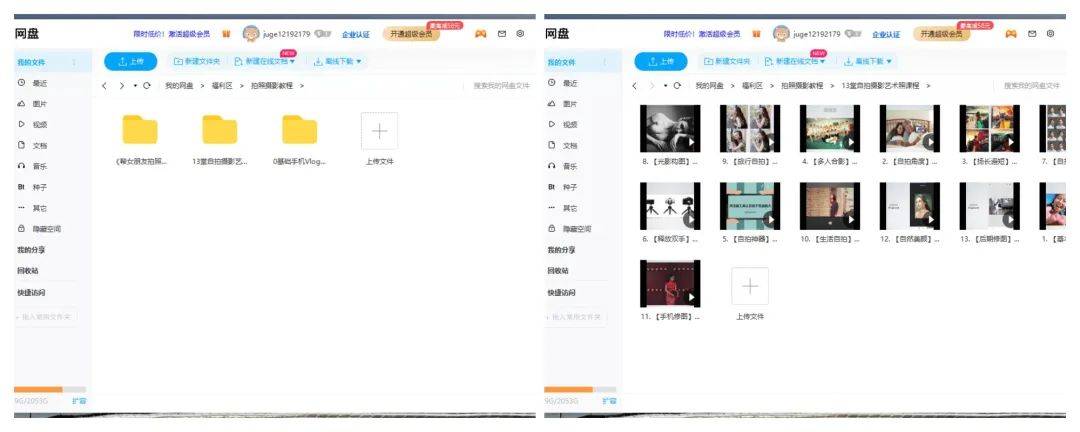Click the gift icon in right window header
The width and height of the screenshot is (1080, 432).
[756, 34]
